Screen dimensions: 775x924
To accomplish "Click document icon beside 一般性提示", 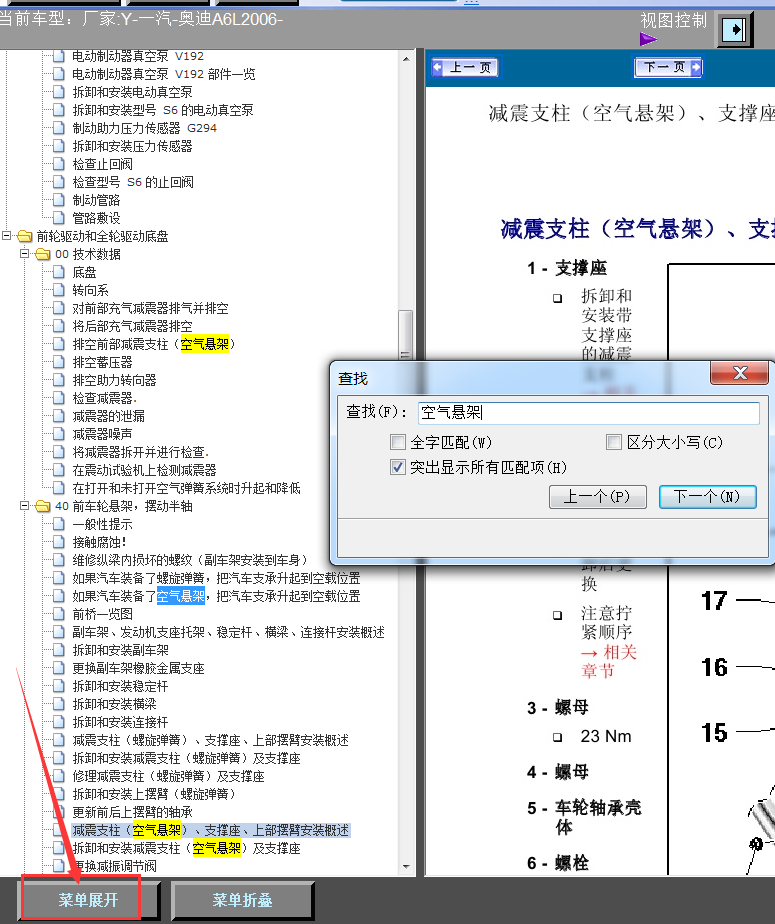I will click(58, 524).
